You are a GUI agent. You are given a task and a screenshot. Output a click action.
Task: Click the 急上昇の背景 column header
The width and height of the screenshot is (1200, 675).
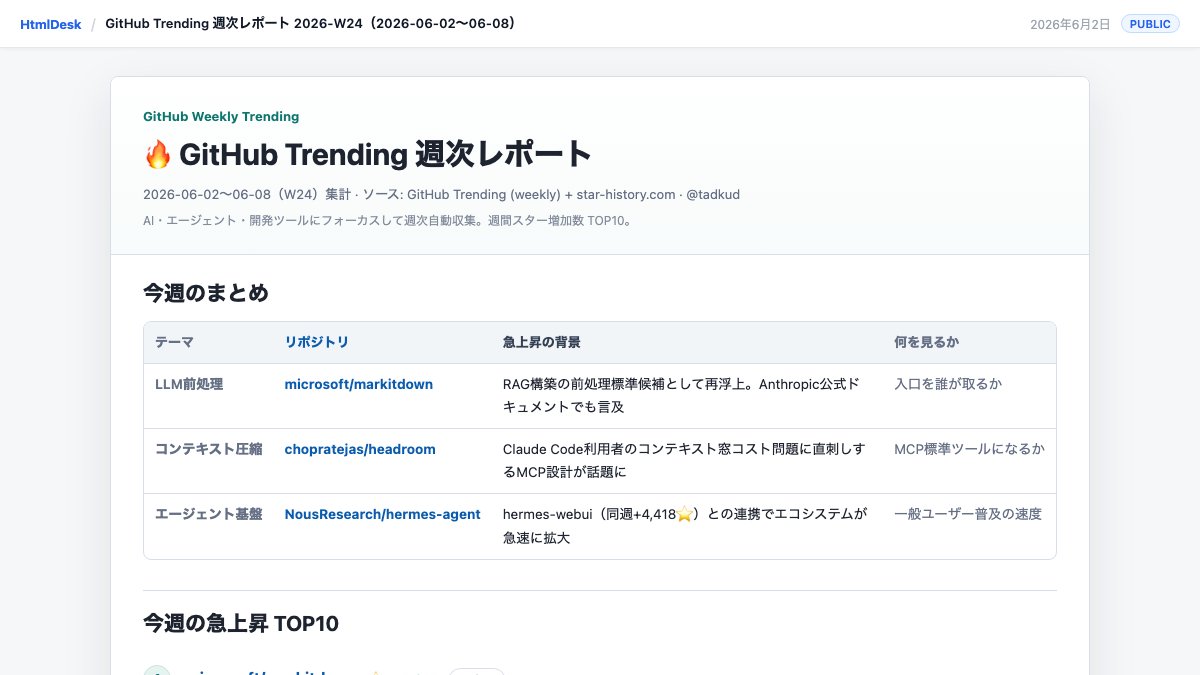click(x=541, y=342)
